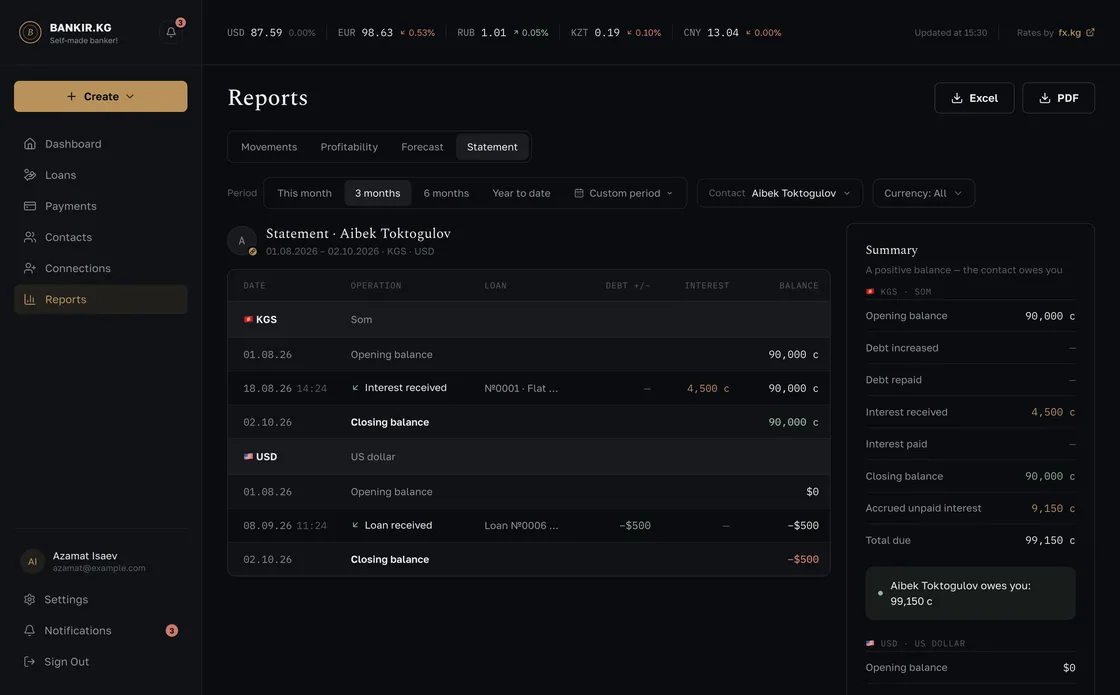
Task: Expand the Currency: All dropdown
Action: pos(924,193)
